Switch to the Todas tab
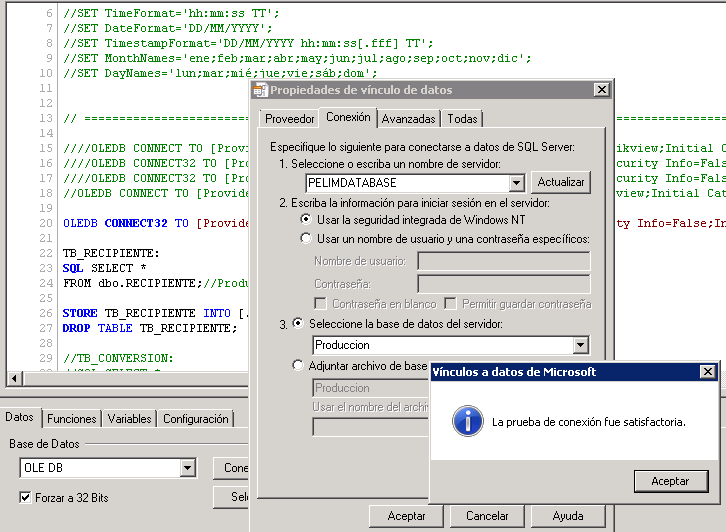 pos(462,119)
